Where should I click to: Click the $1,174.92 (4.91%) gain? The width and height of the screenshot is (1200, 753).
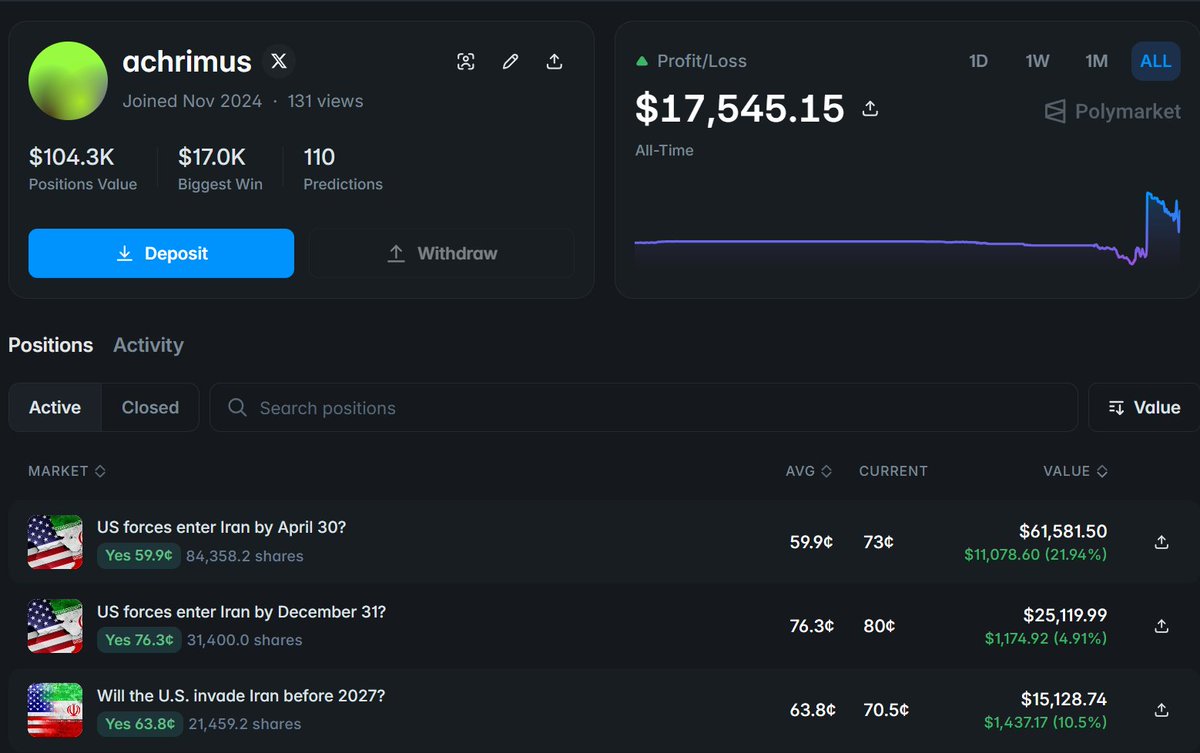pyautogui.click(x=1046, y=638)
